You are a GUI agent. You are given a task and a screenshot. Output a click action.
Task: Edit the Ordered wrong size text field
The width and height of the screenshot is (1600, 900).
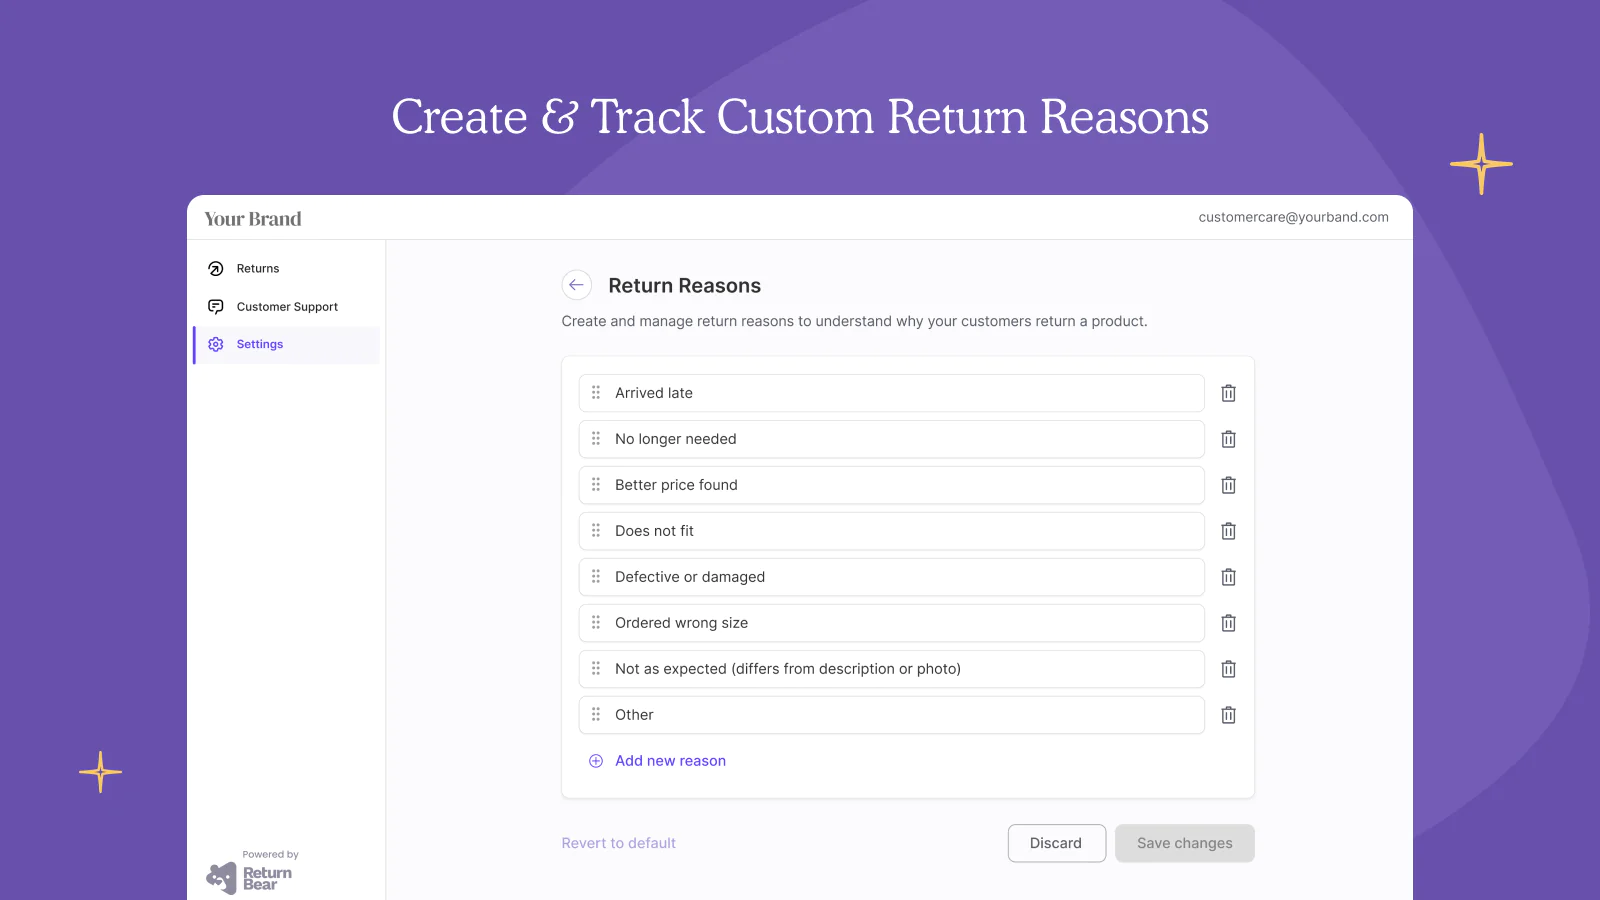(x=891, y=623)
